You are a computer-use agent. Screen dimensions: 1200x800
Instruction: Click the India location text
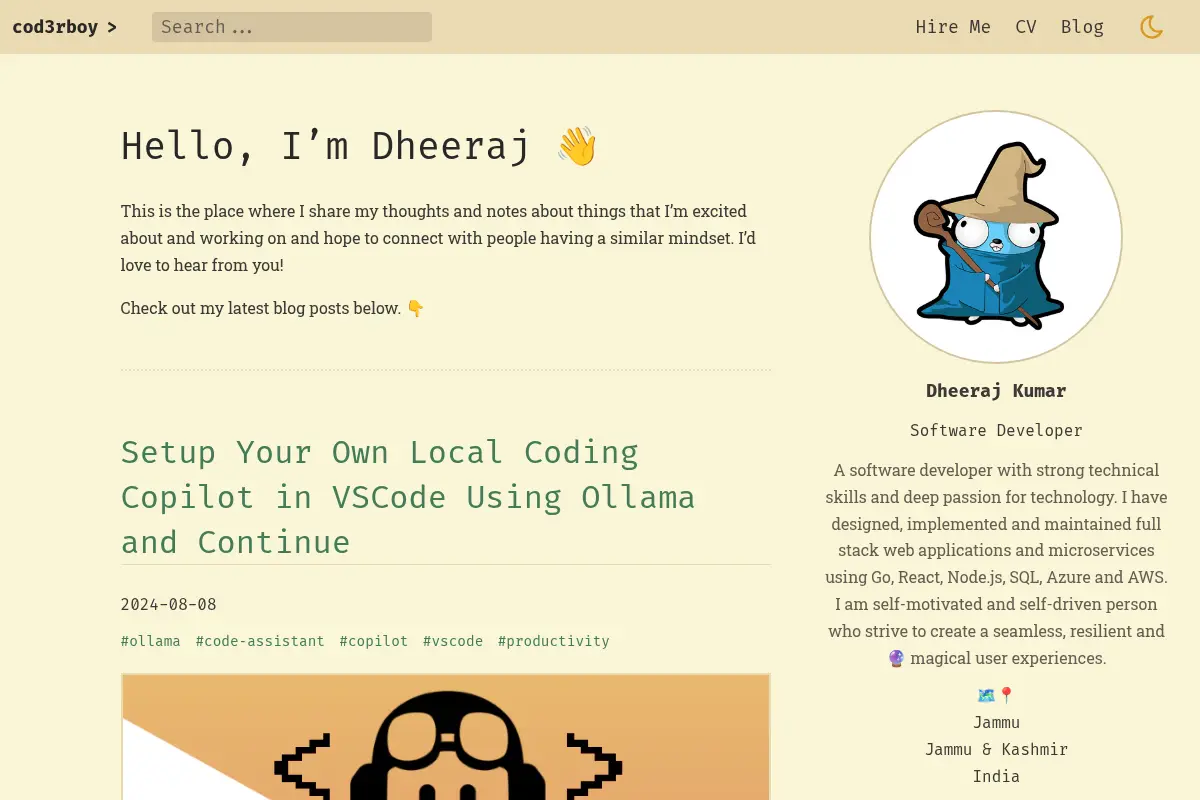pos(996,776)
